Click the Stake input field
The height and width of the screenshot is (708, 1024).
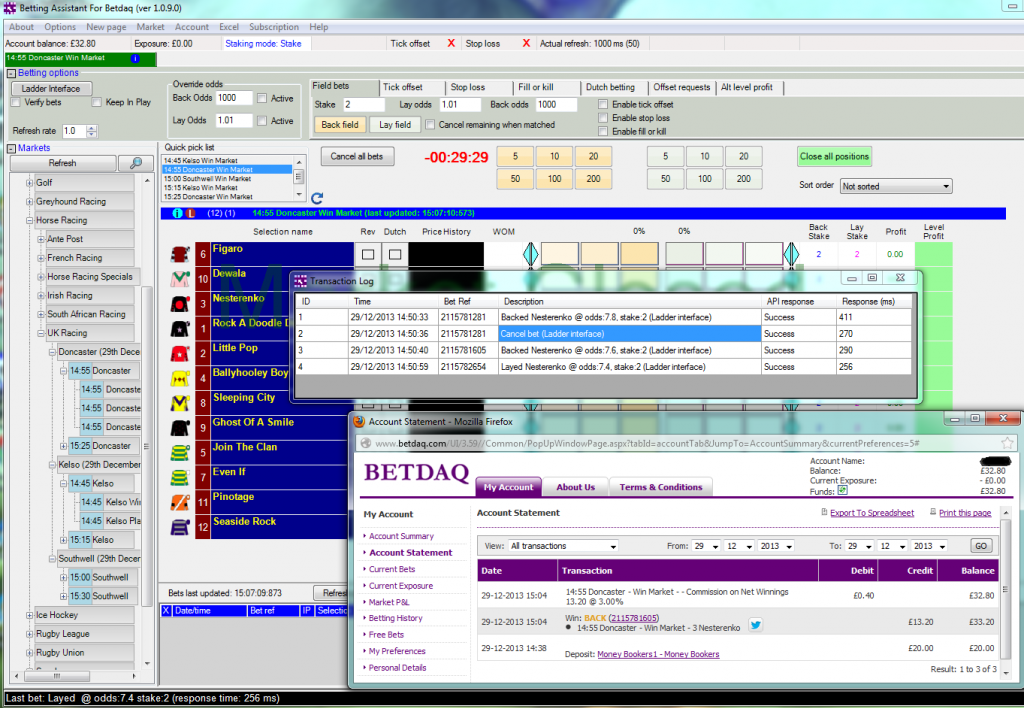[364, 105]
